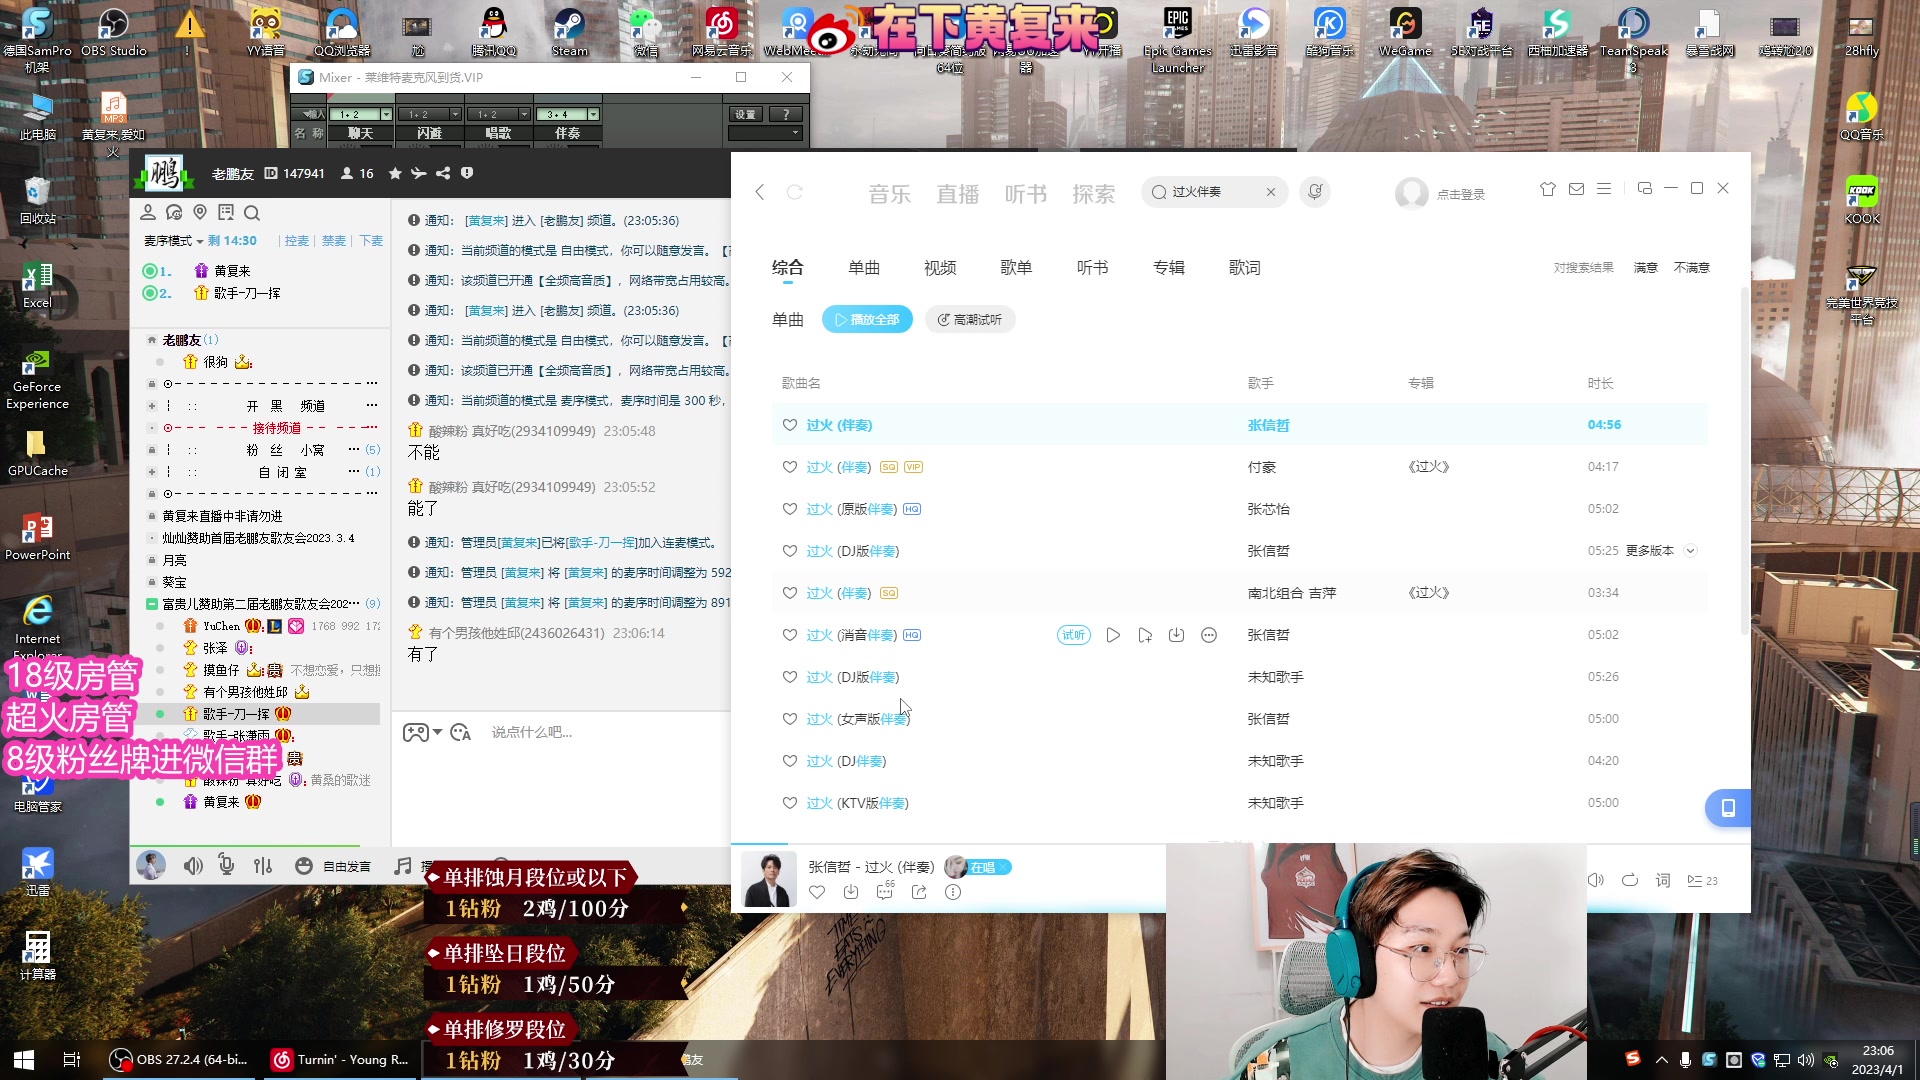This screenshot has width=1920, height=1080.
Task: Click the refresh icon in music player
Action: (x=795, y=192)
